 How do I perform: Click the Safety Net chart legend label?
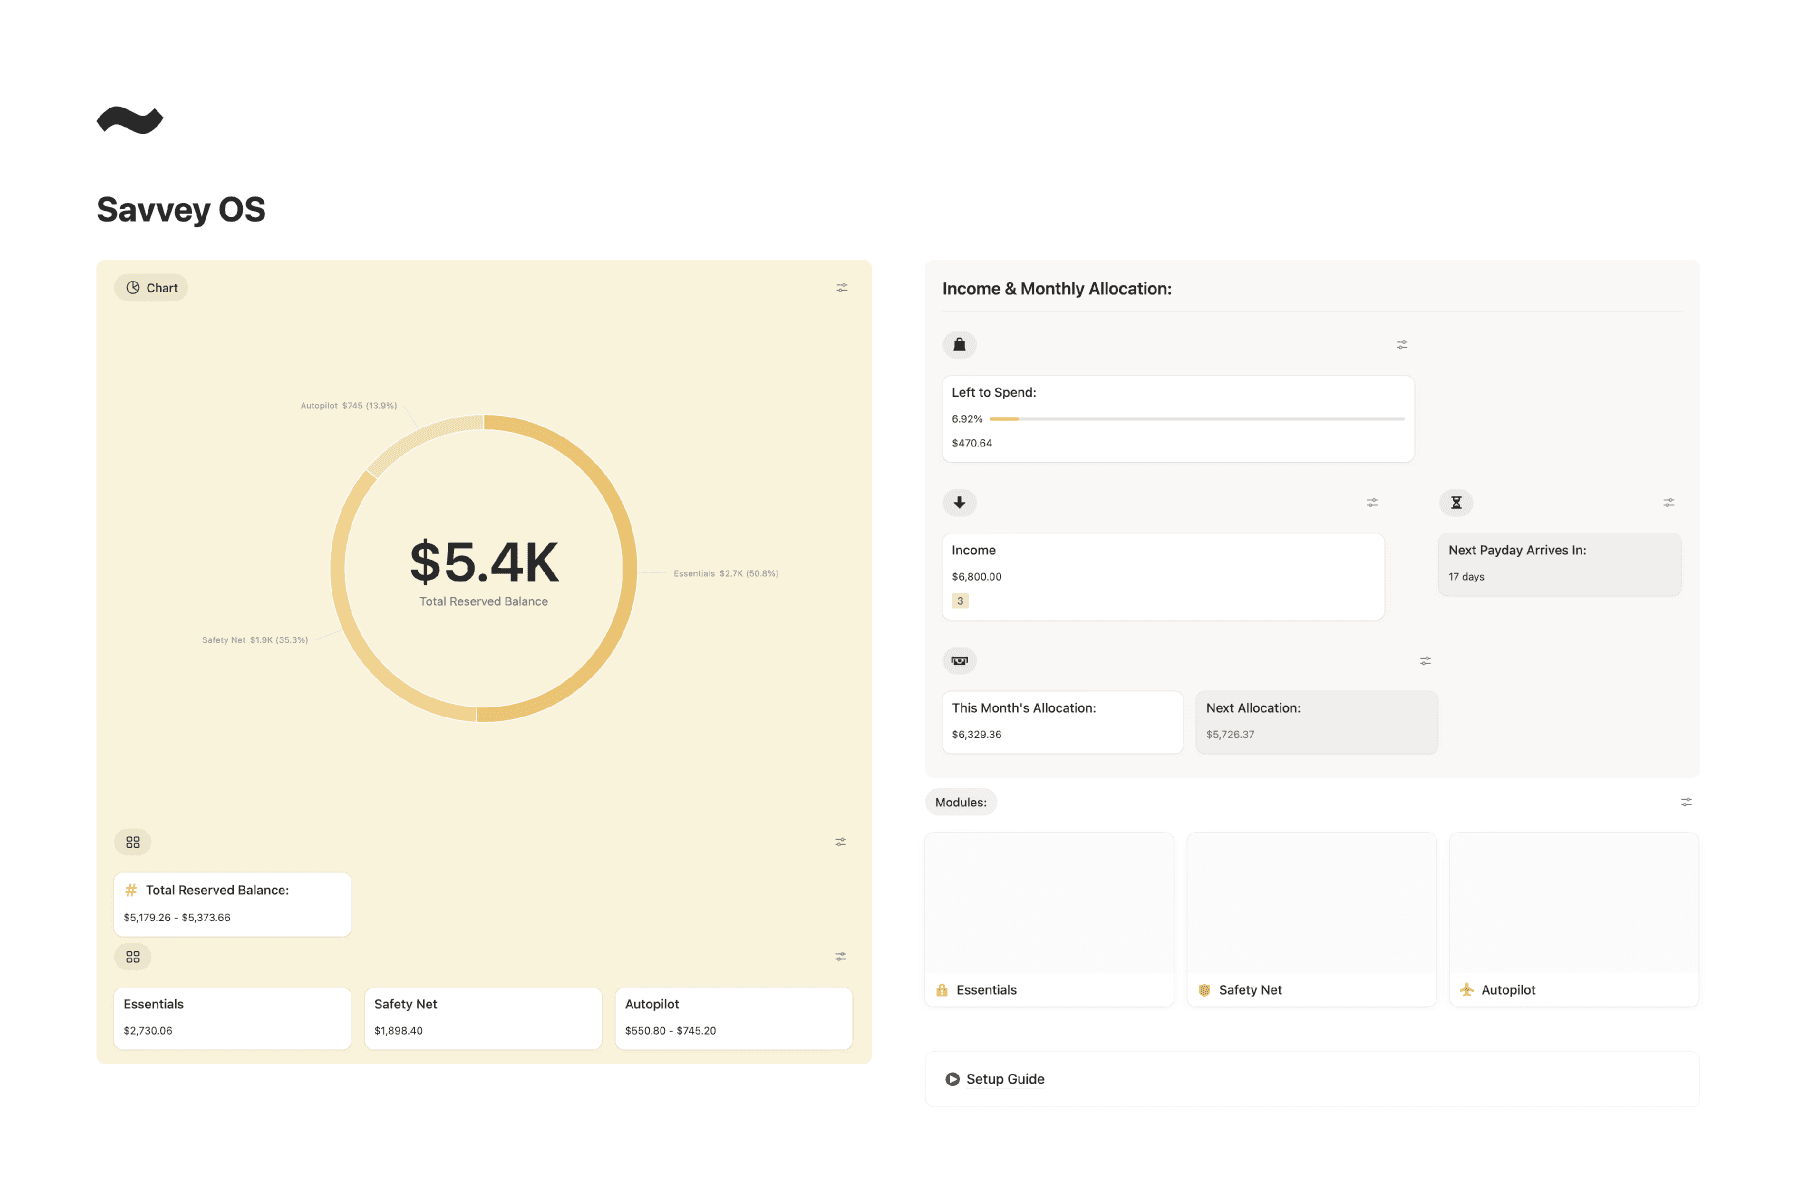click(255, 640)
